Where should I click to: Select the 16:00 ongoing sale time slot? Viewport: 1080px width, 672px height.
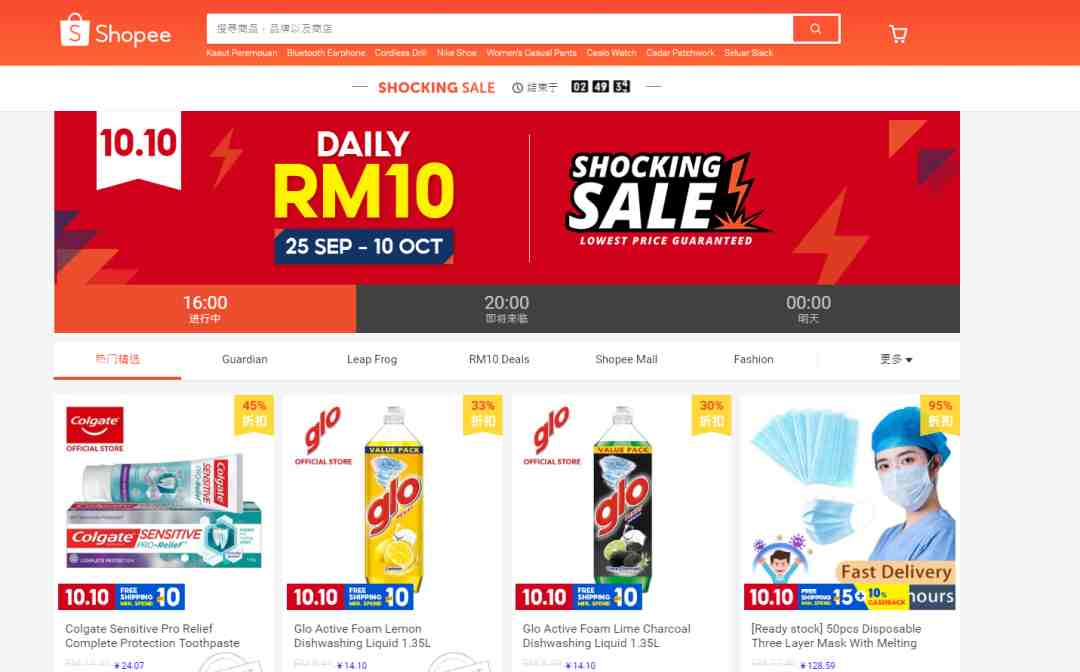[x=205, y=308]
